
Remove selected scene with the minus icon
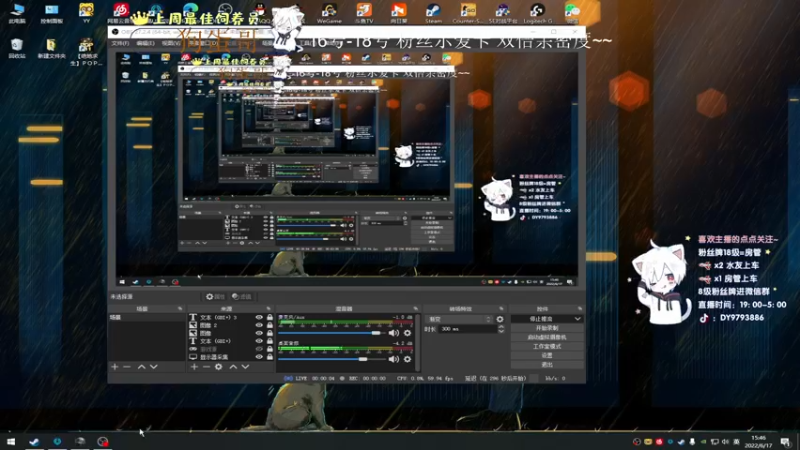pos(127,367)
